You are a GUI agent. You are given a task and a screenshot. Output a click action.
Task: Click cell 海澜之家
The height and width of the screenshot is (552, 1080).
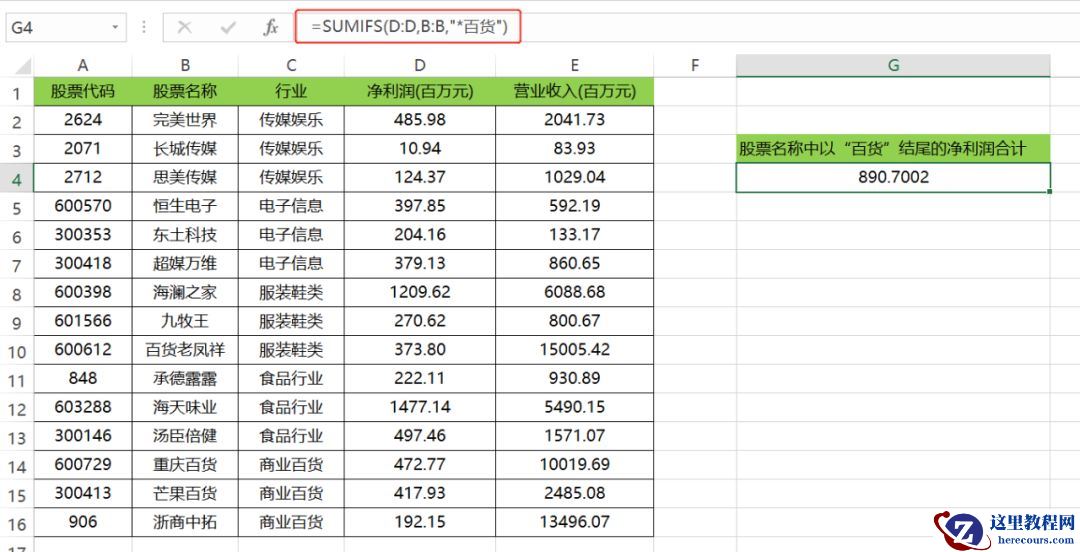185,293
